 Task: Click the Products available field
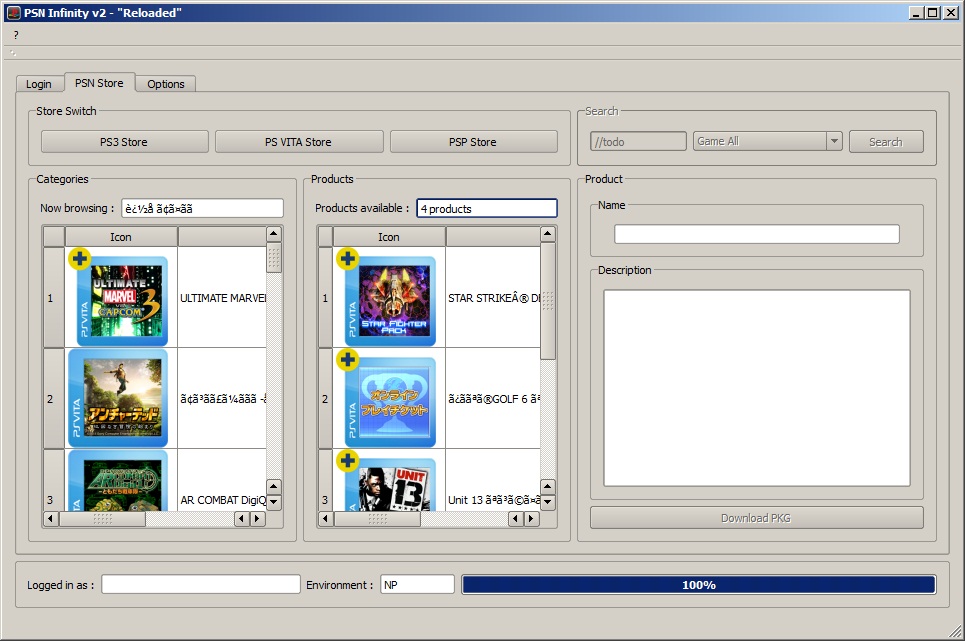487,209
